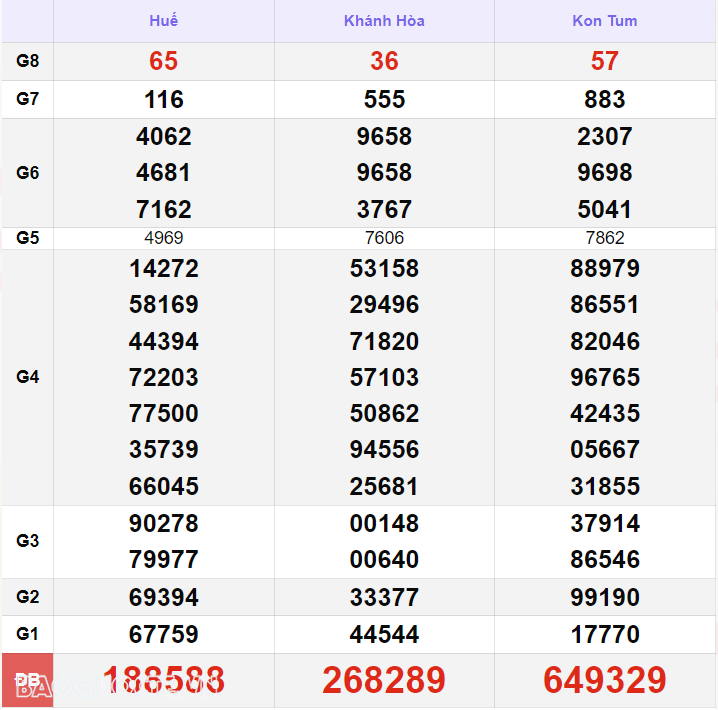Screen dimensions: 718x710
Task: Click the G1 row label
Action: point(28,634)
